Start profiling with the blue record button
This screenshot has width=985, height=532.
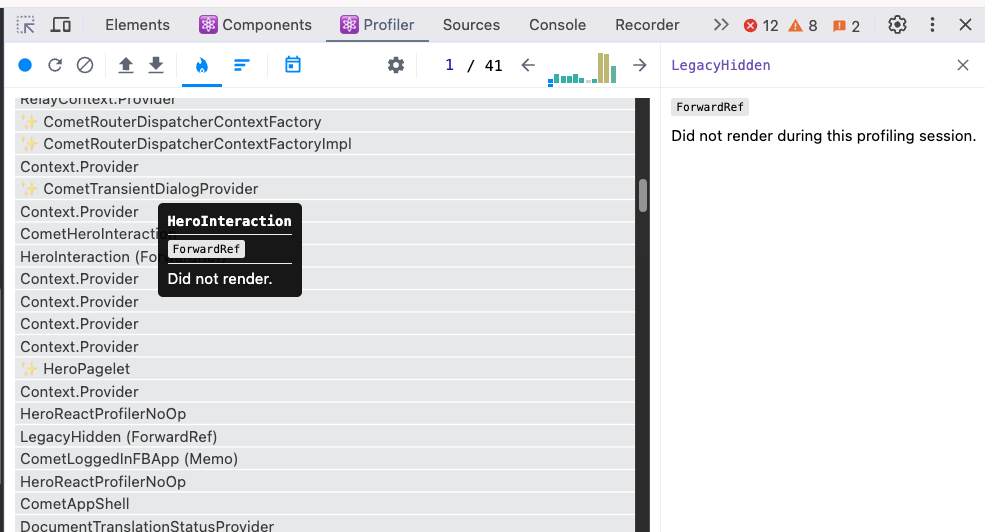[25, 65]
